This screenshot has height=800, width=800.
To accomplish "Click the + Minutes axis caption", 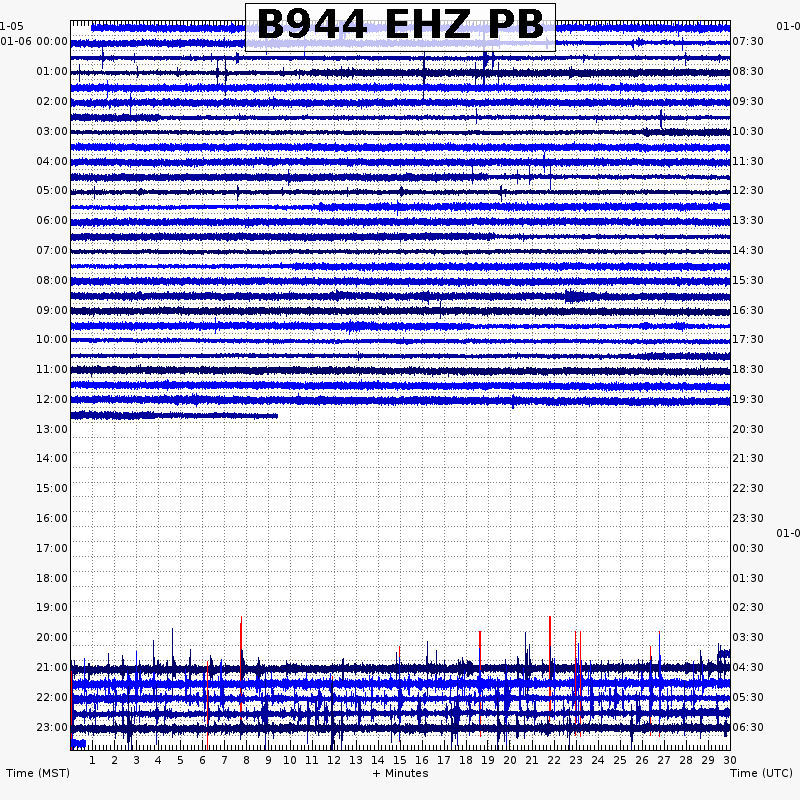I will coord(401,773).
